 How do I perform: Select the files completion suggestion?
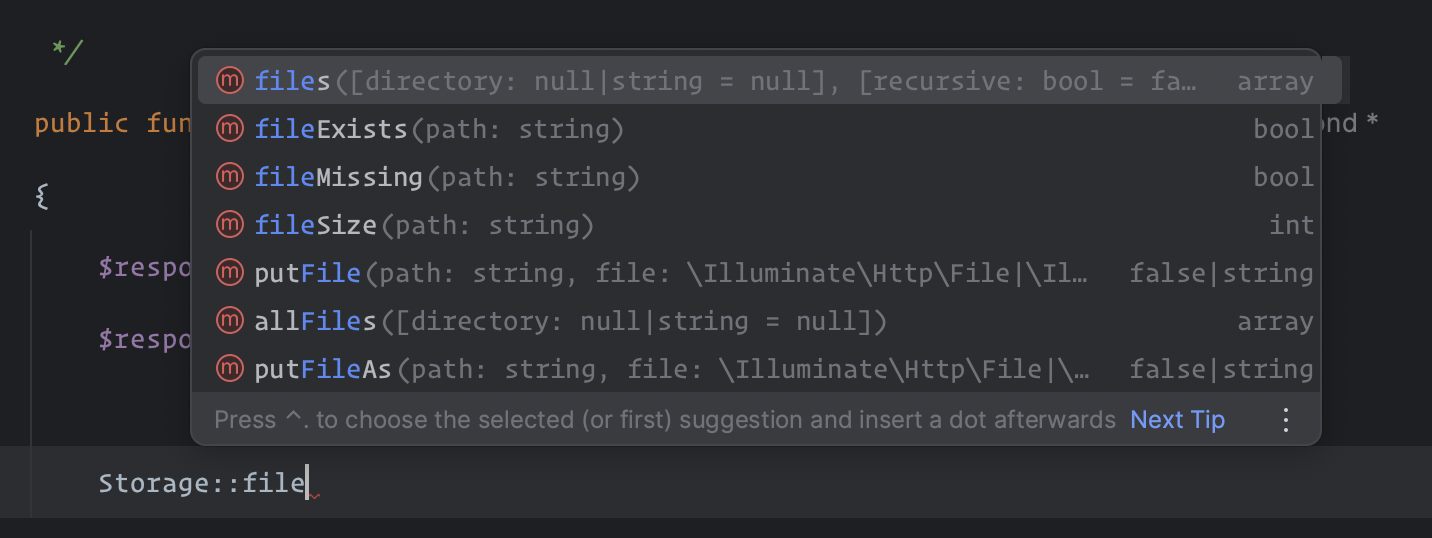(x=769, y=81)
